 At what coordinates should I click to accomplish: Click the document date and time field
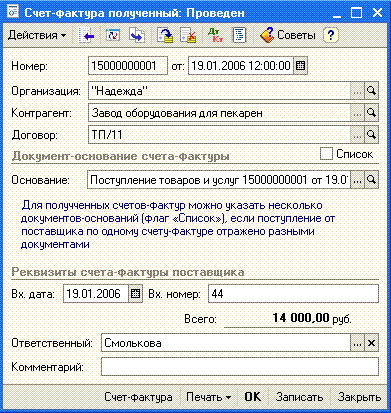(x=241, y=66)
